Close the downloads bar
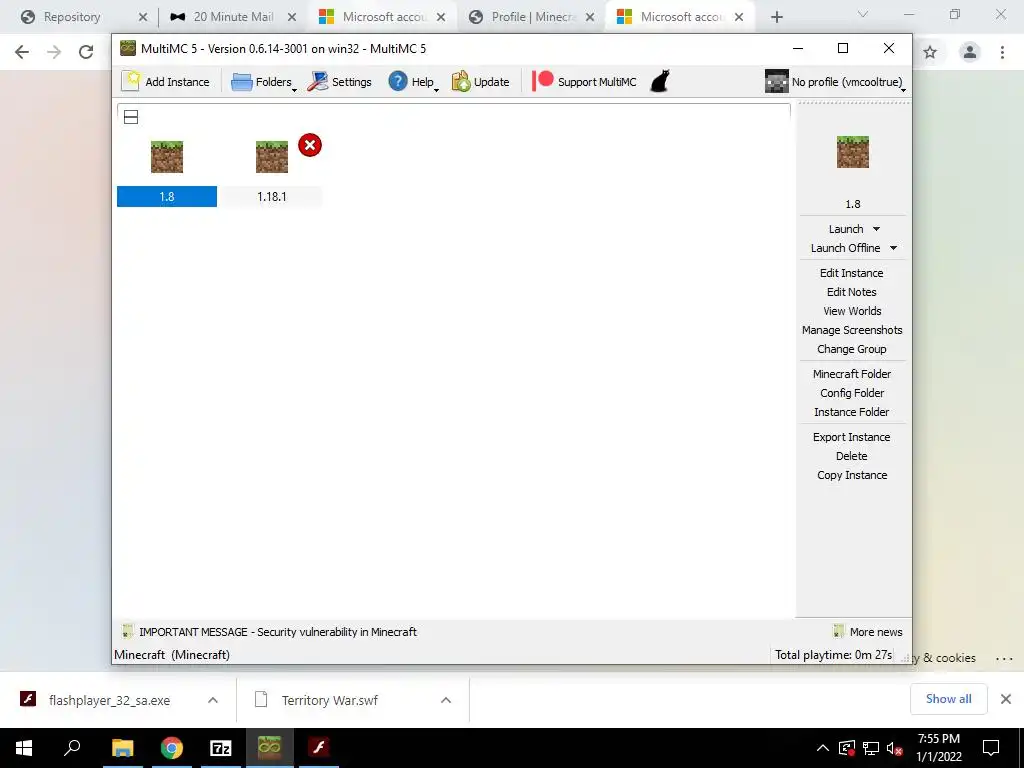 pos(1006,699)
